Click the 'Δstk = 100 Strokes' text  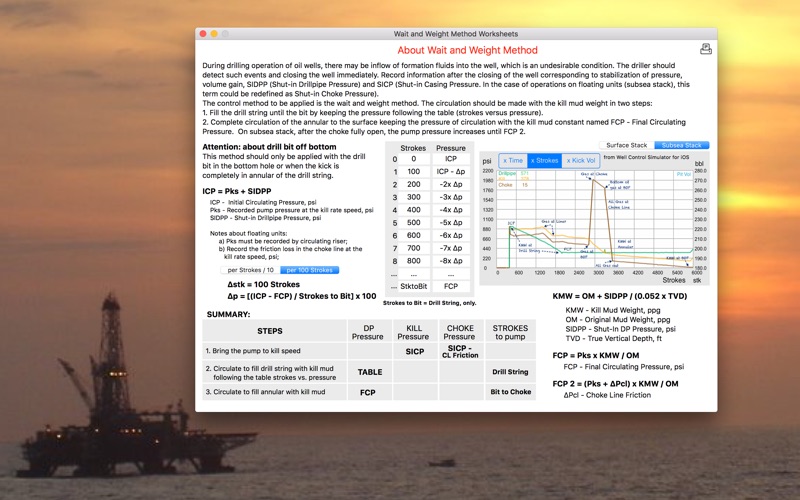(263, 284)
